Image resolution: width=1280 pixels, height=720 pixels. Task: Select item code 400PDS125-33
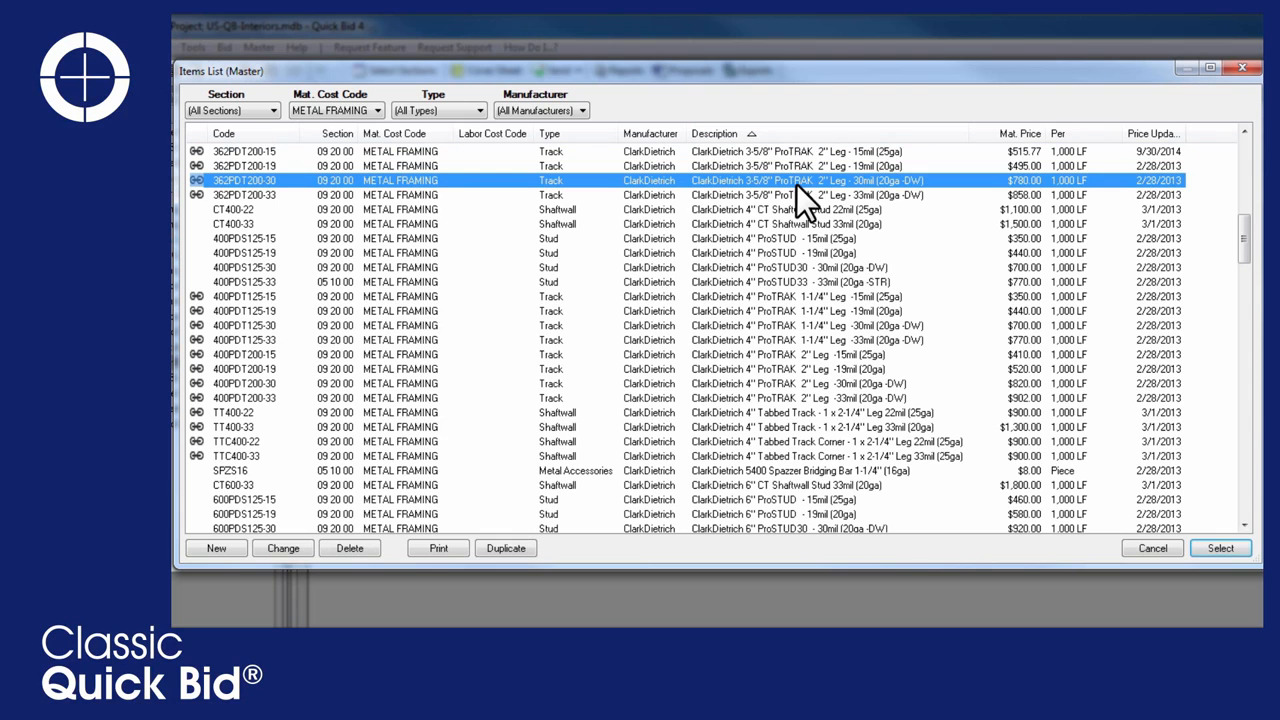(x=244, y=282)
